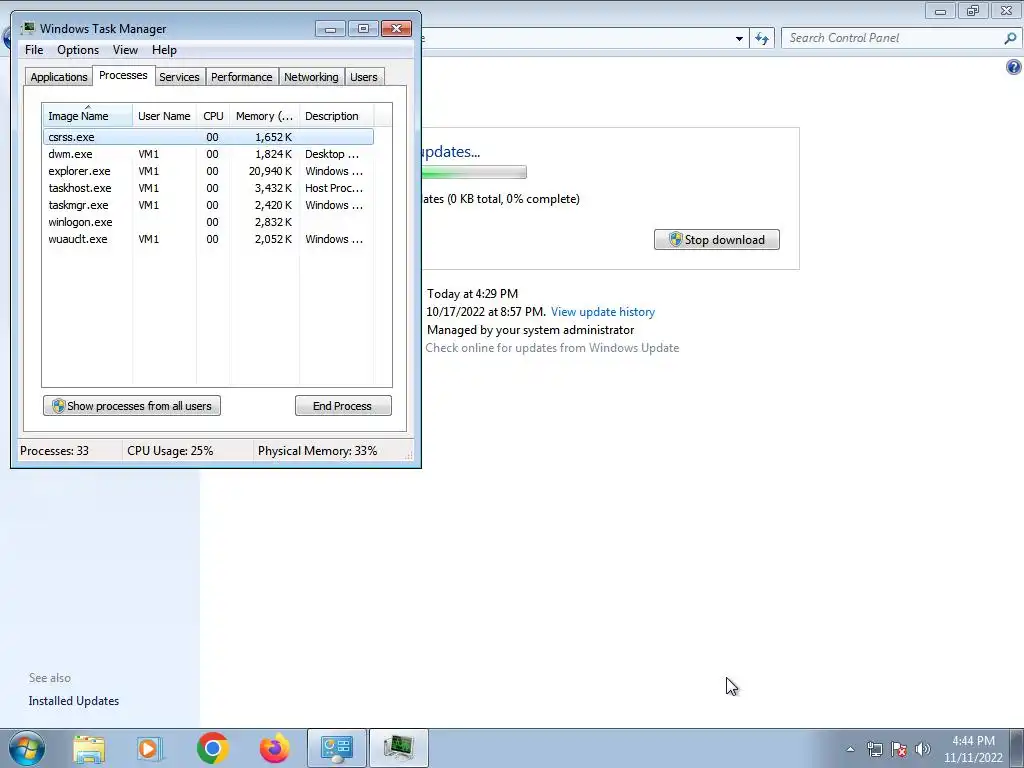The height and width of the screenshot is (768, 1024).
Task: Open the Windows Start orb
Action: [26, 748]
